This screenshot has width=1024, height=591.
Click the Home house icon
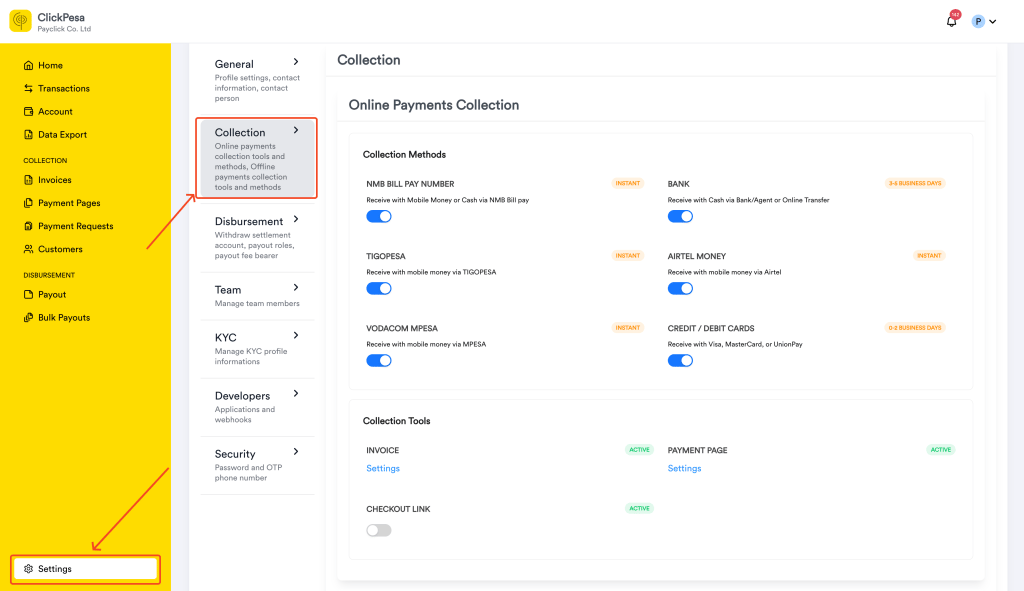(x=28, y=65)
